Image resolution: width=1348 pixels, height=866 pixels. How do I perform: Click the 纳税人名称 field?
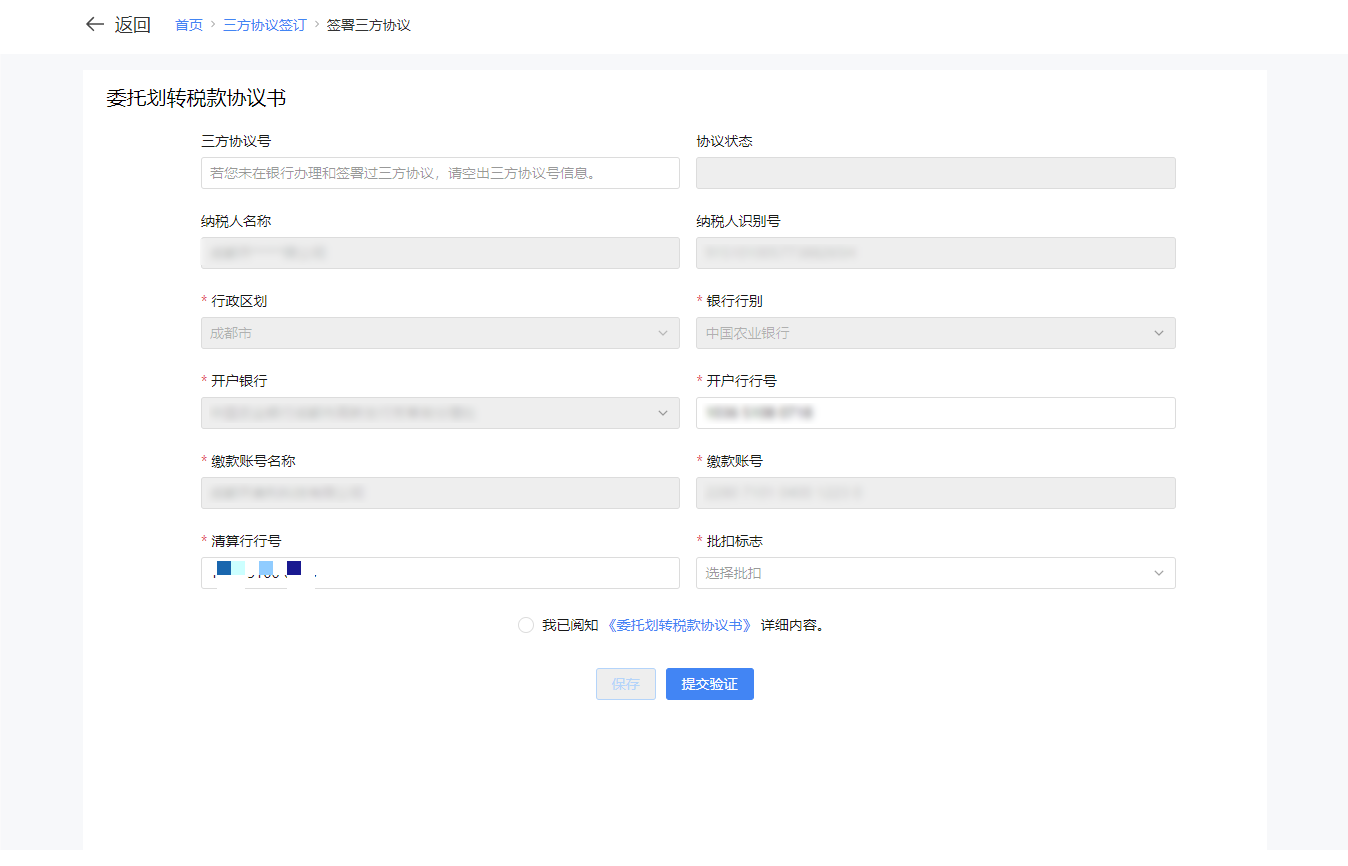tap(440, 253)
